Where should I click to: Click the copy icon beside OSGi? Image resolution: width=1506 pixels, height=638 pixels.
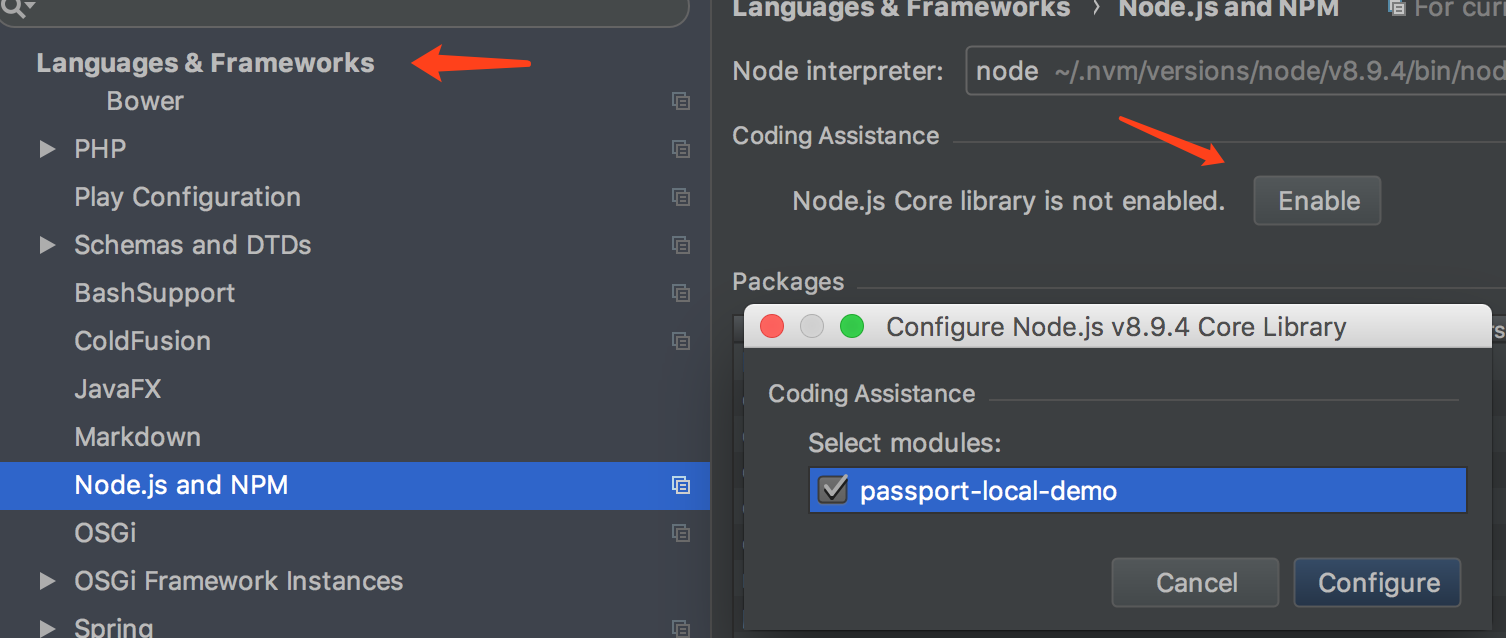pyautogui.click(x=681, y=533)
